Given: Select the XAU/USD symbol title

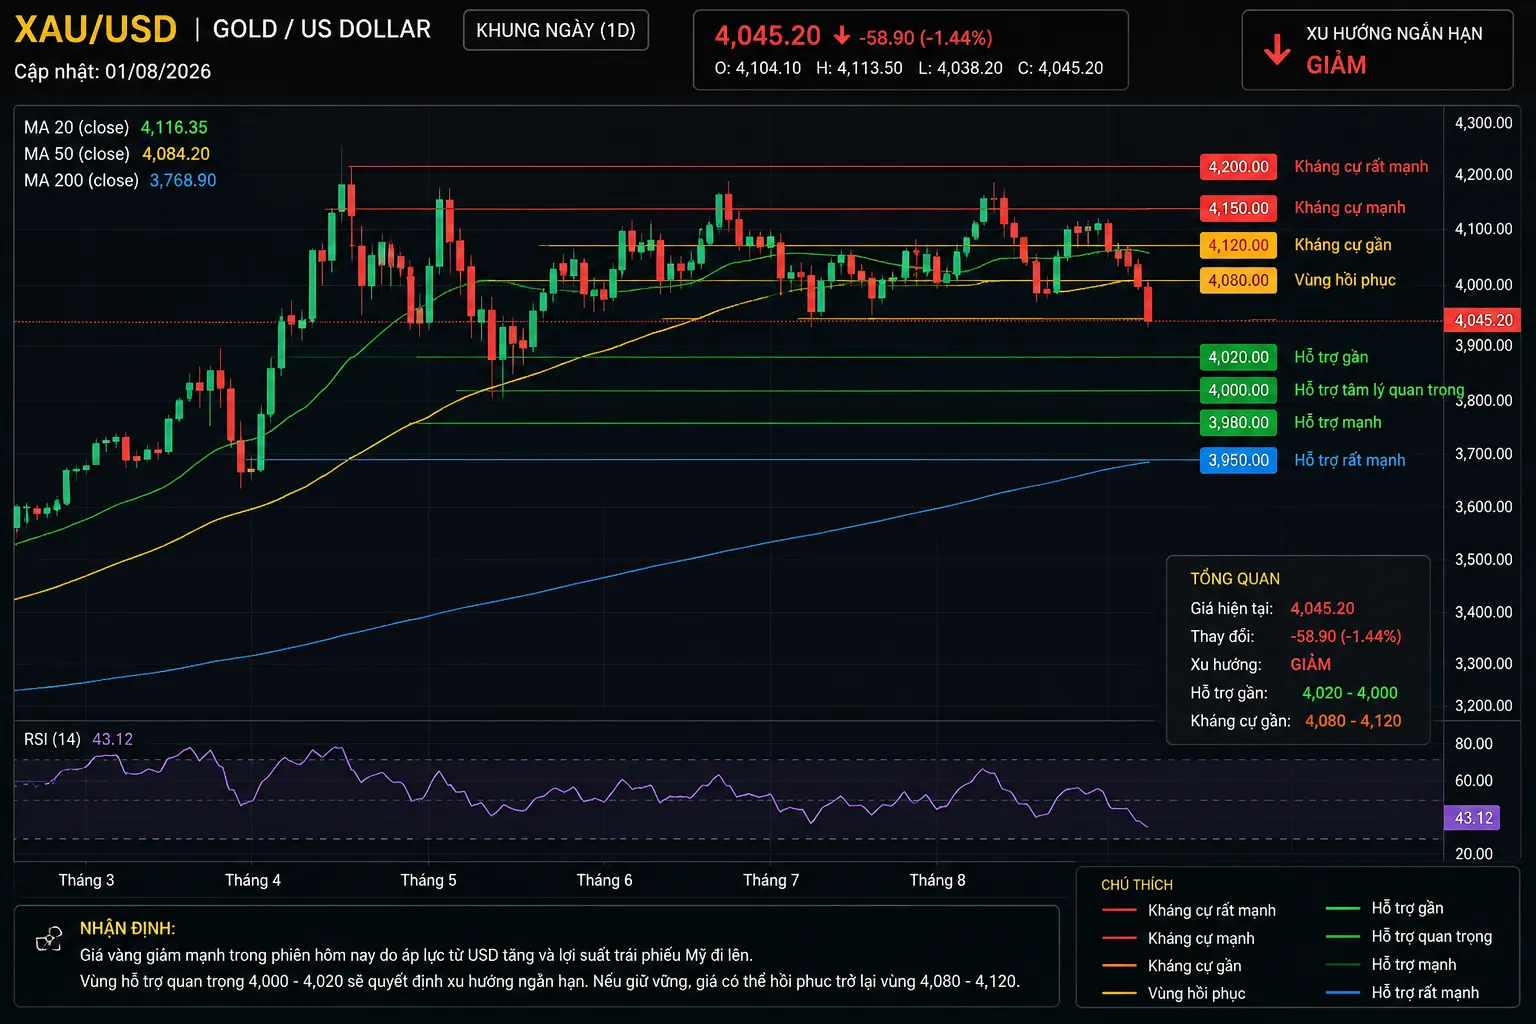Looking at the screenshot, I should pos(95,30).
